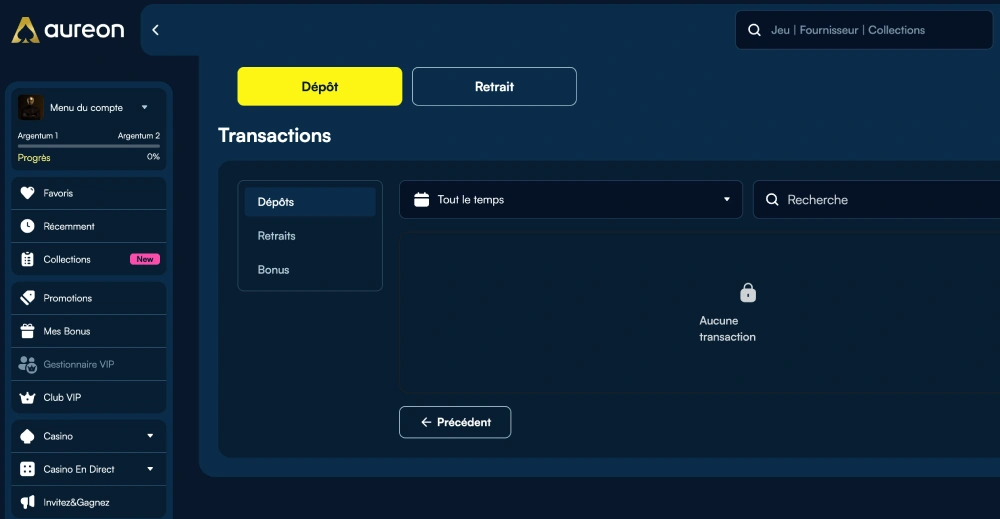This screenshot has width=1000, height=519.
Task: Collapse the sidebar with the back chevron
Action: pos(155,30)
